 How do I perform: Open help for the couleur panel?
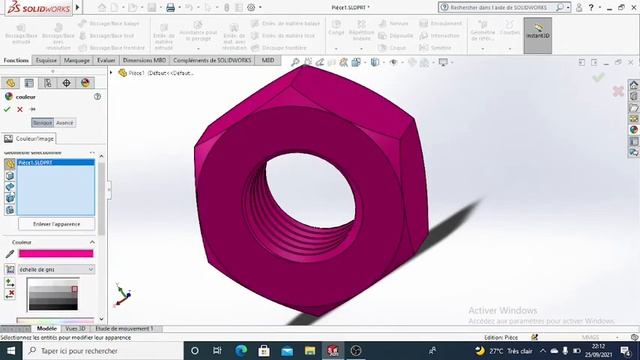coord(97,97)
